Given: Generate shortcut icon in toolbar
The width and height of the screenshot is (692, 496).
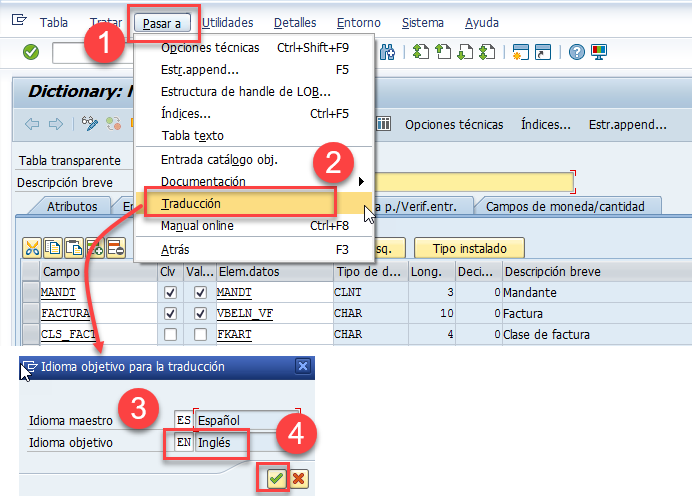Looking at the screenshot, I should coord(543,52).
